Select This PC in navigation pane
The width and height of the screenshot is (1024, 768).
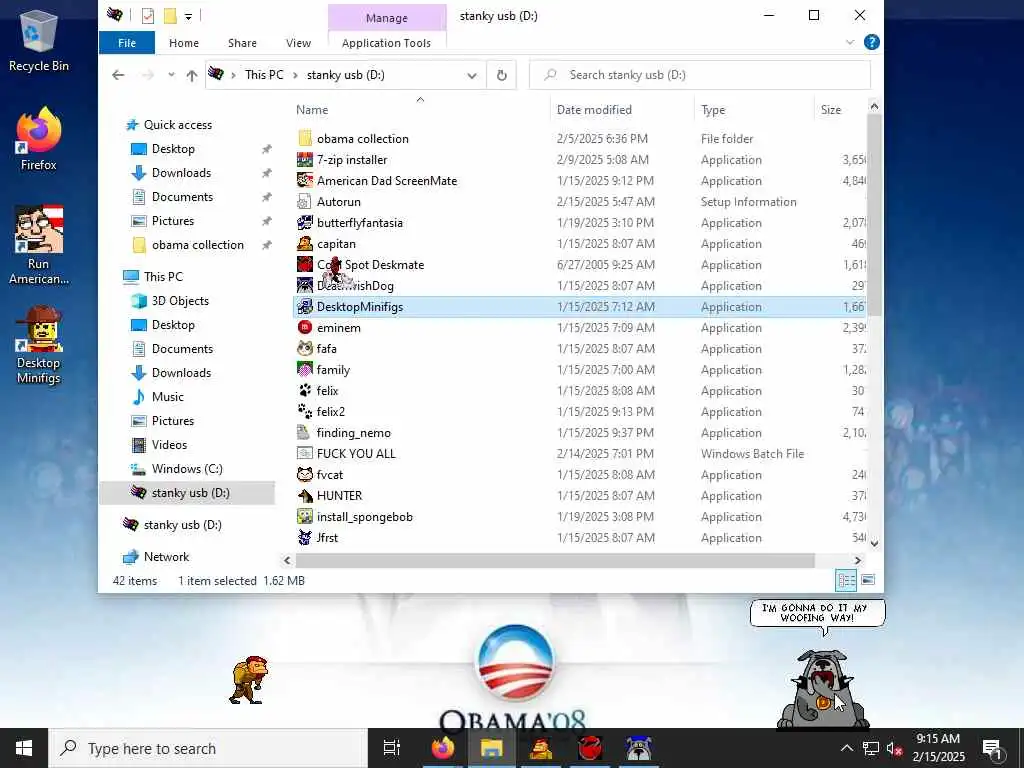pyautogui.click(x=163, y=276)
